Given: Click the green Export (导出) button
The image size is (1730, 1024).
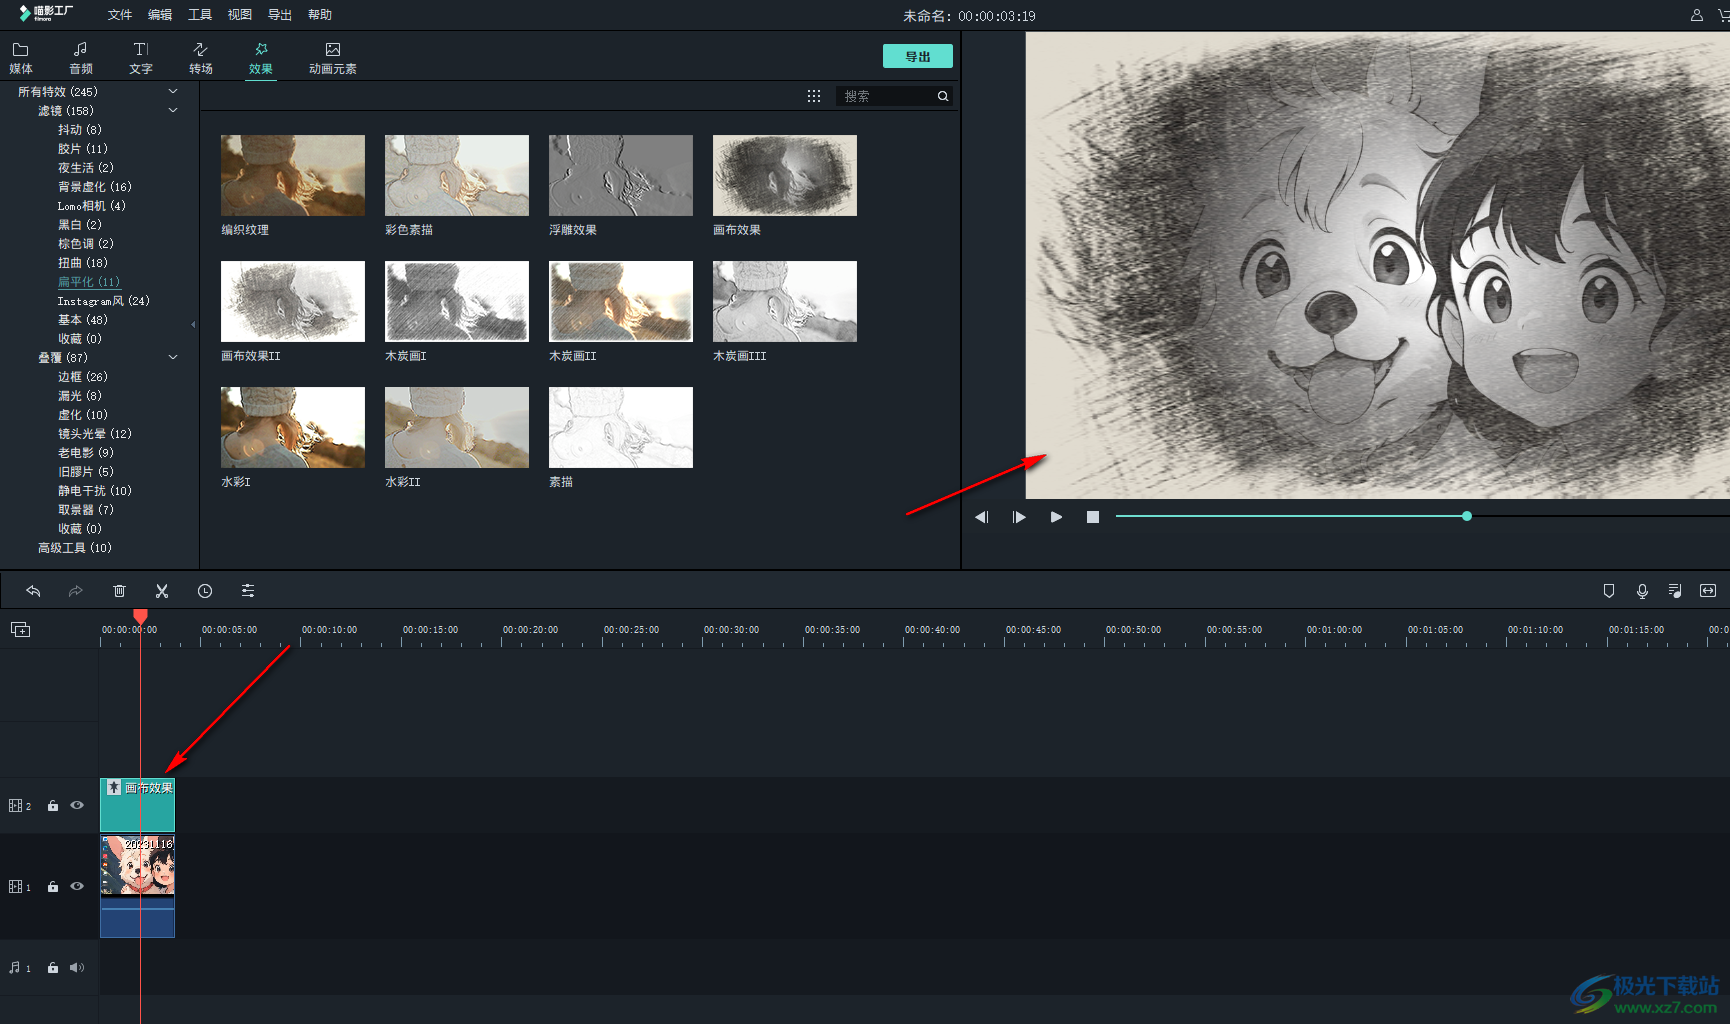Looking at the screenshot, I should [918, 57].
